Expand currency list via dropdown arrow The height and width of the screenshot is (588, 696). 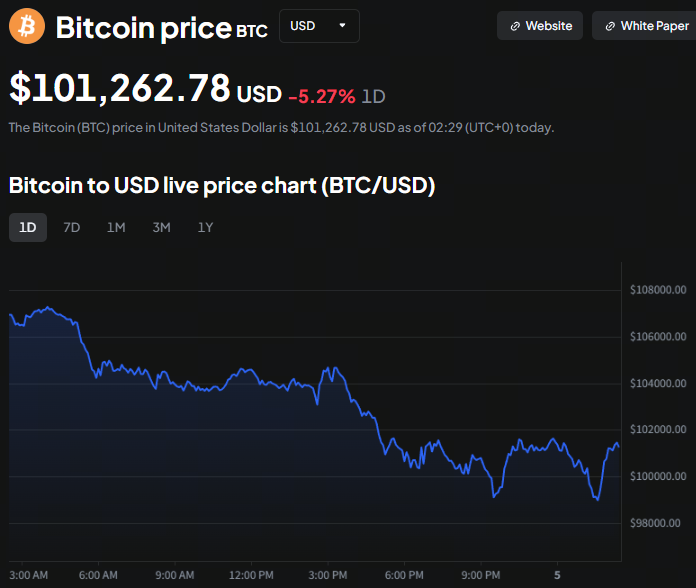coord(343,26)
